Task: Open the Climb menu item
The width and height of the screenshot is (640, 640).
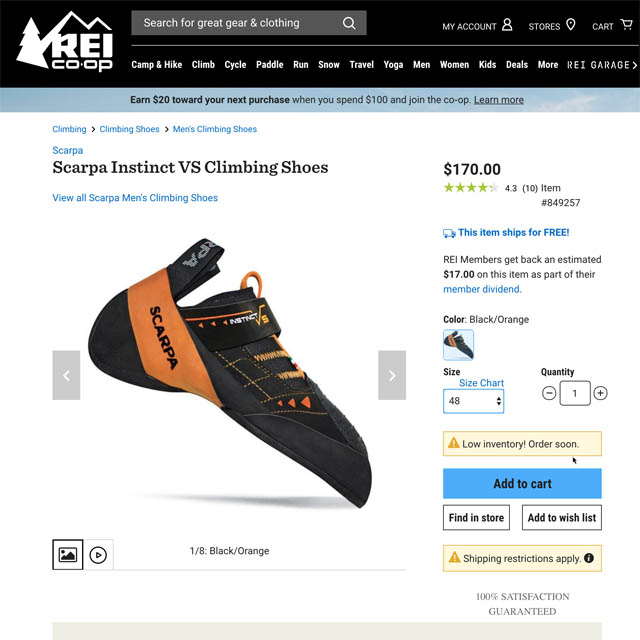Action: pyautogui.click(x=203, y=65)
